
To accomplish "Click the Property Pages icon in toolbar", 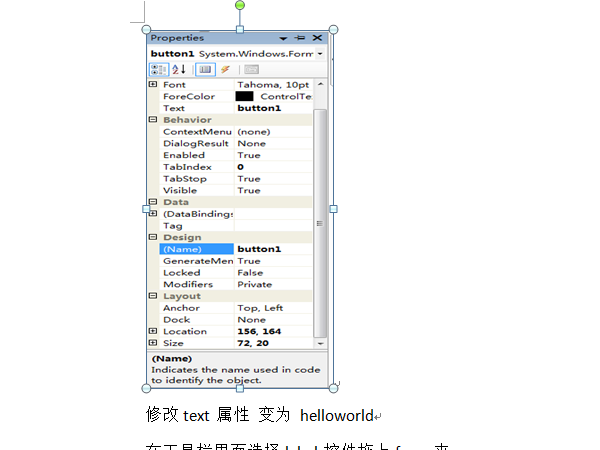I will point(251,69).
